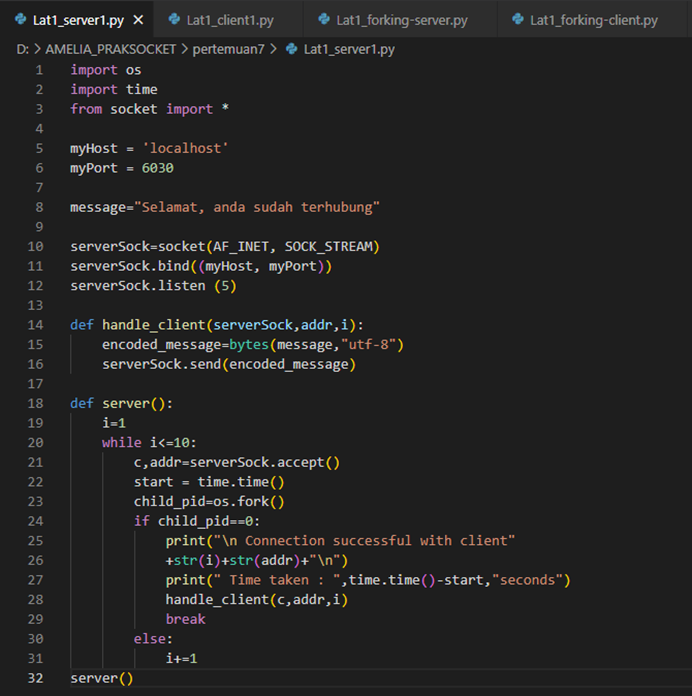This screenshot has height=696, width=692.
Task: Click Python icon on Lat1_forking-client.py tab
Action: point(518,19)
